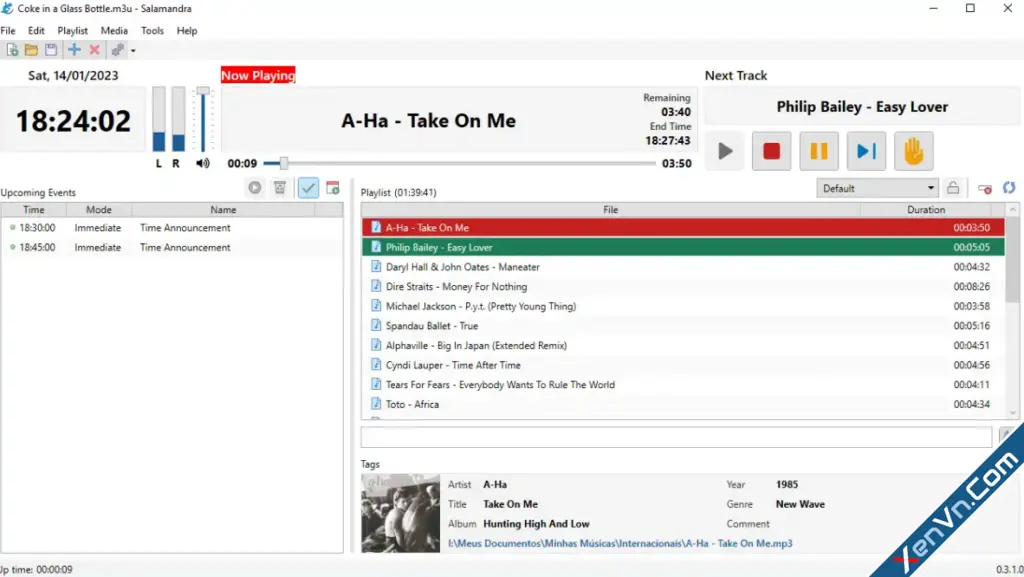Toggle the events checkmark button
The image size is (1024, 577).
[x=308, y=188]
